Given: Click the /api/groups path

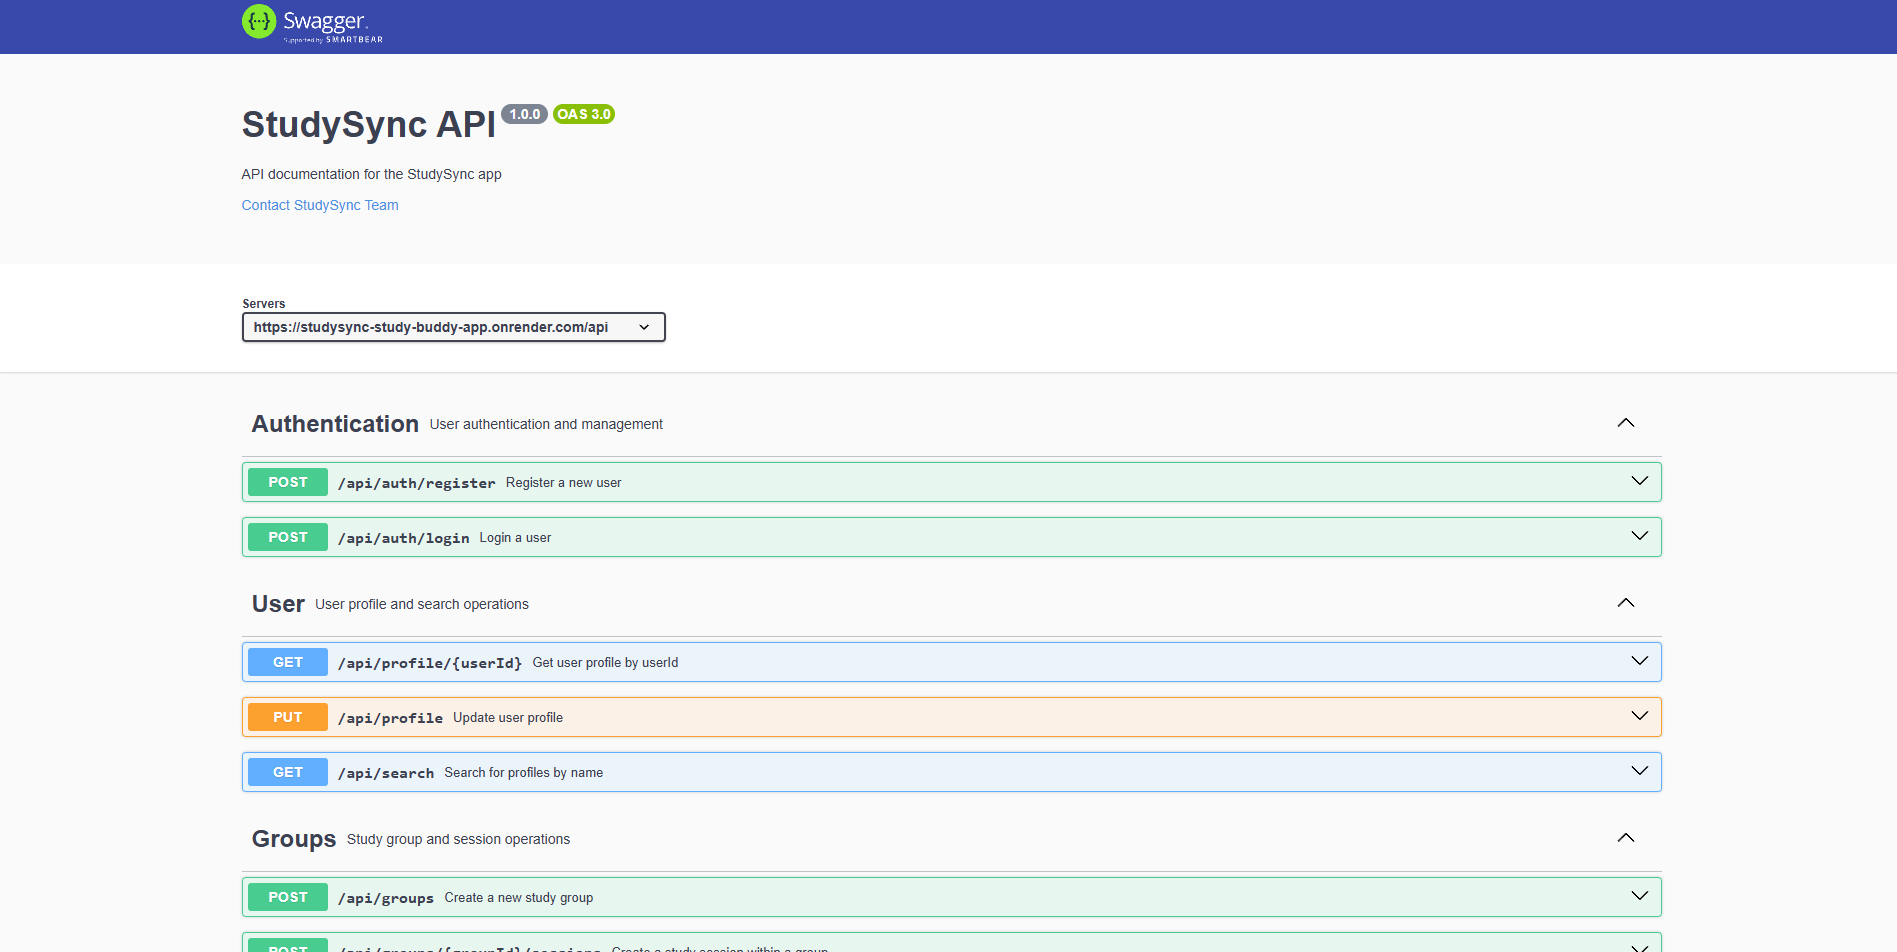Looking at the screenshot, I should click(386, 898).
